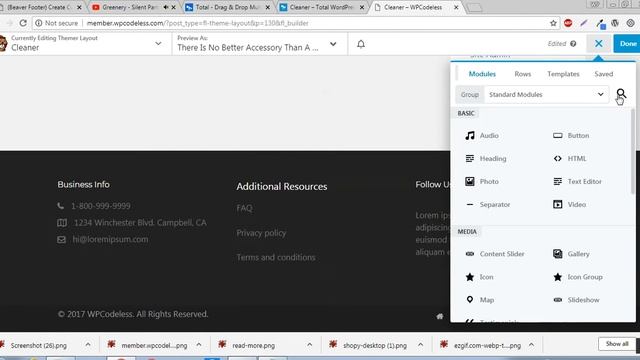
Task: Click Show all downloads button
Action: point(617,344)
